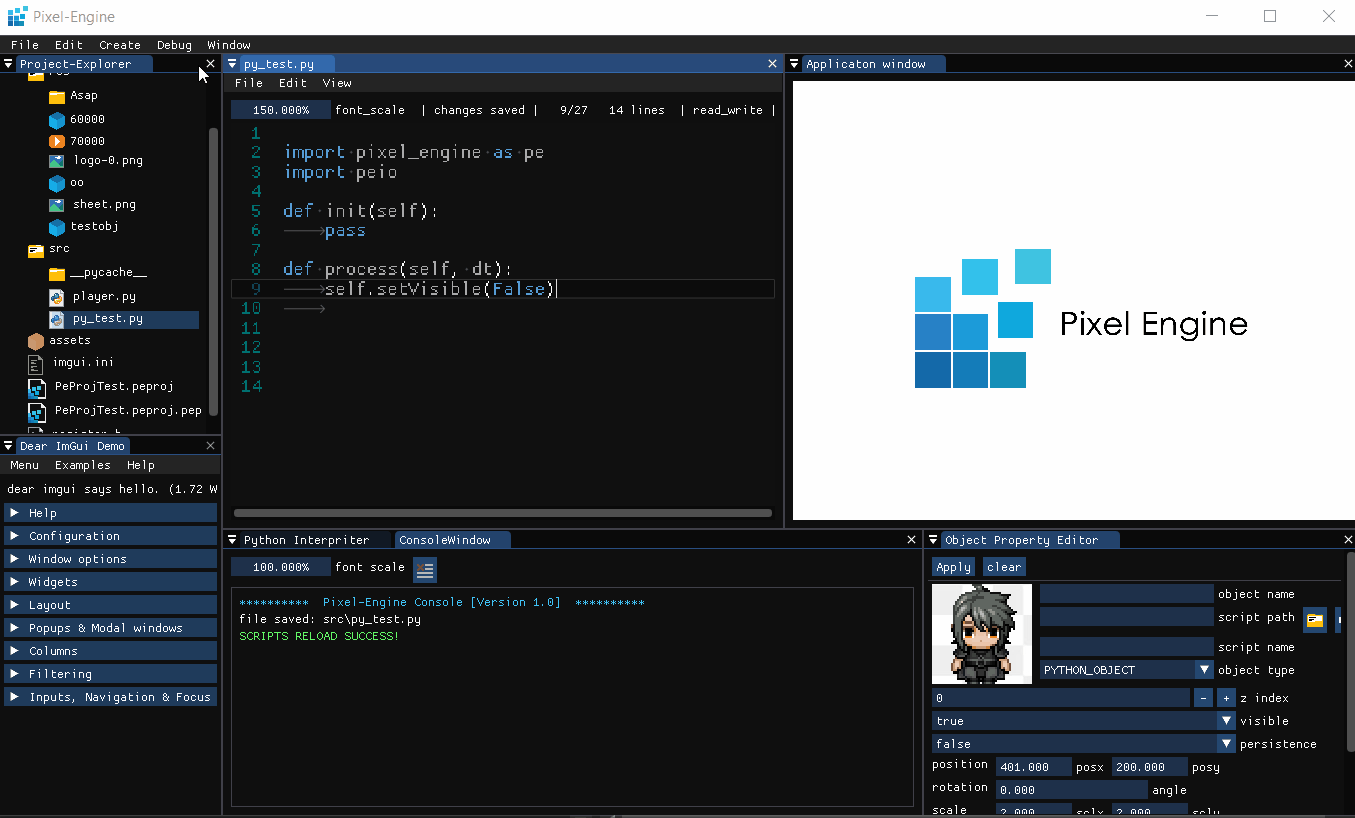Screen dimensions: 1355x818
Task: Open the persistence false dropdown
Action: [1084, 744]
